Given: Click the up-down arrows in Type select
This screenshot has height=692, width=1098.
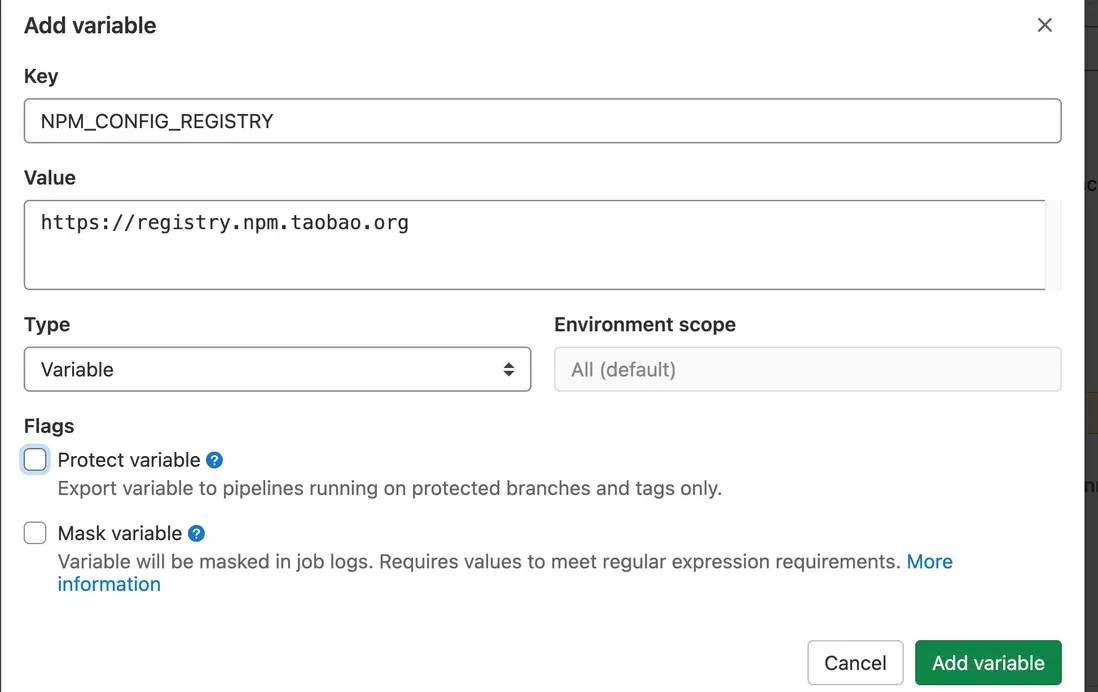Looking at the screenshot, I should (509, 369).
